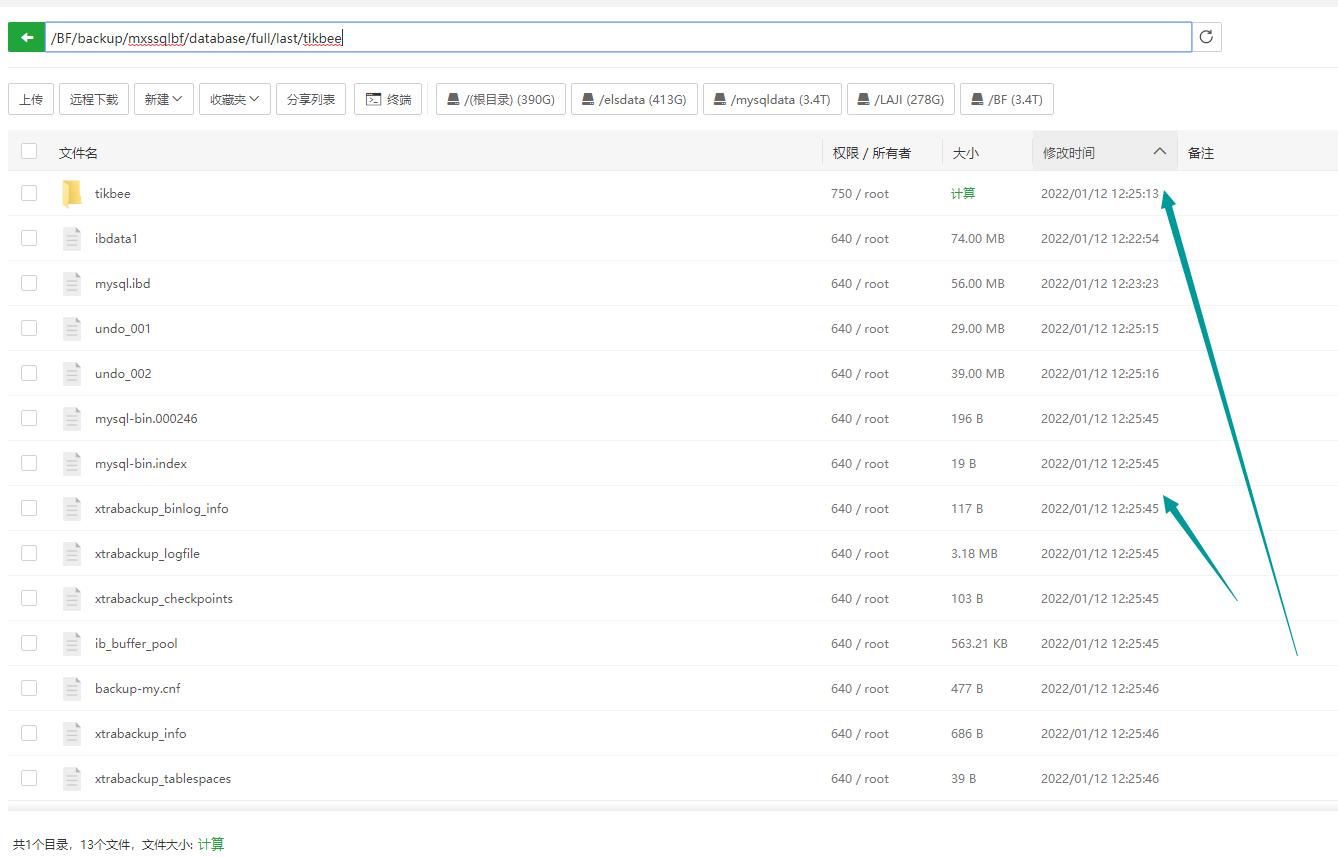
Task: Open the 分享列表 share list
Action: pos(311,99)
